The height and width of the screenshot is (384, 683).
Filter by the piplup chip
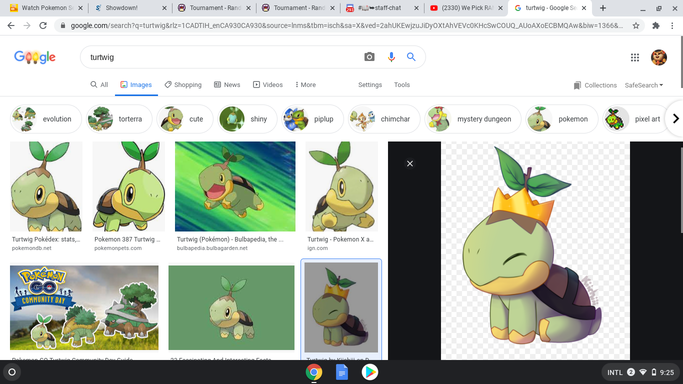point(312,119)
